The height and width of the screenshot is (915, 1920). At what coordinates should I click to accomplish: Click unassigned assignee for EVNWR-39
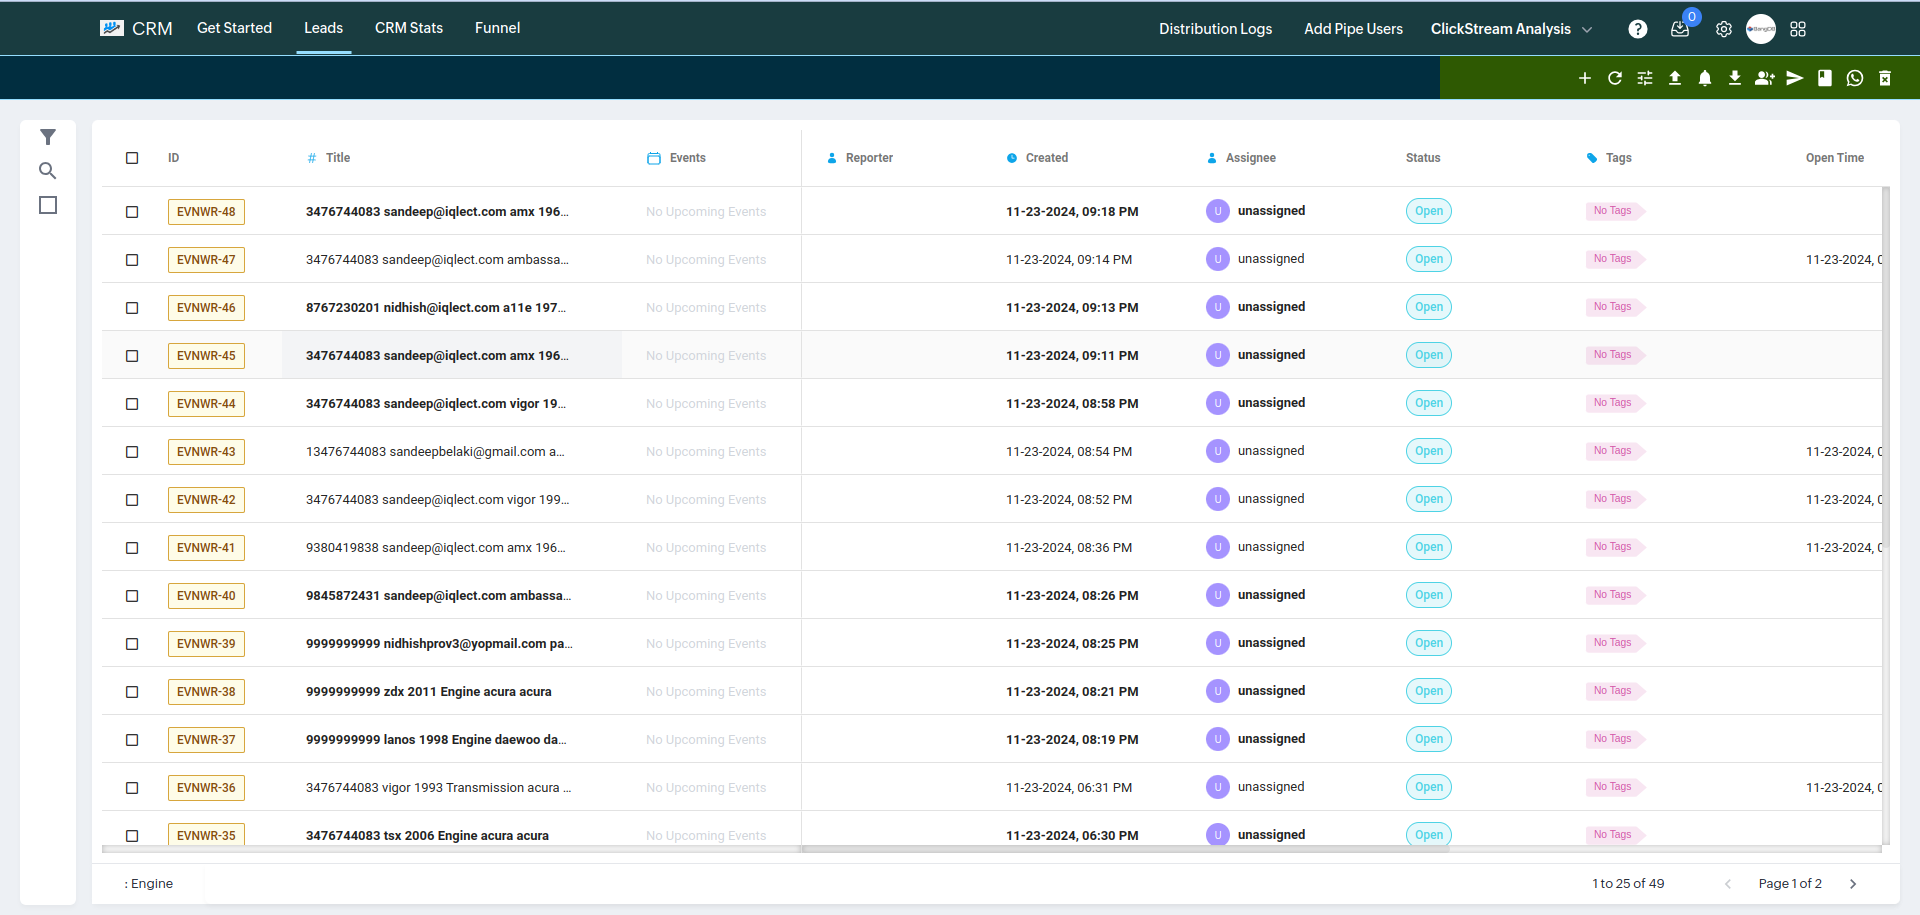[1271, 643]
